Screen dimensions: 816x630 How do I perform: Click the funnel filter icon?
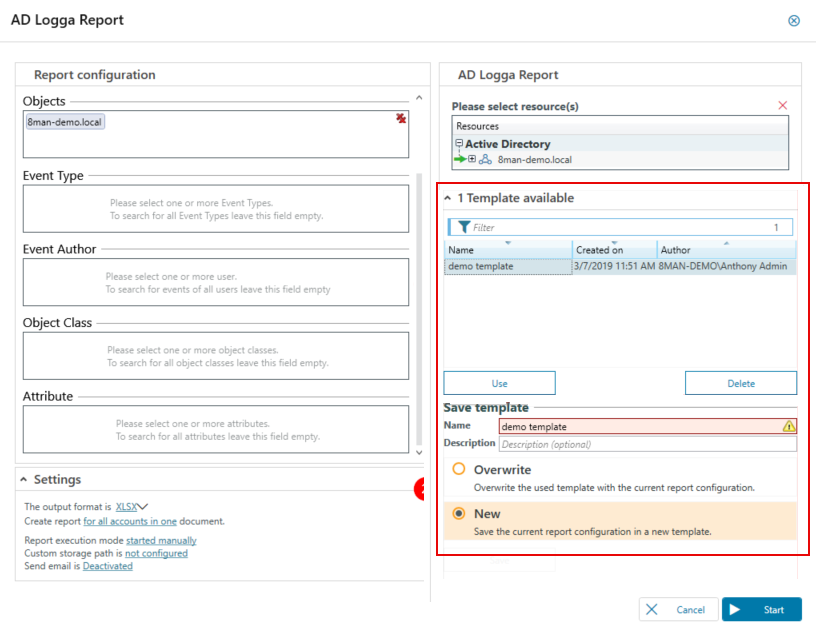coord(464,227)
